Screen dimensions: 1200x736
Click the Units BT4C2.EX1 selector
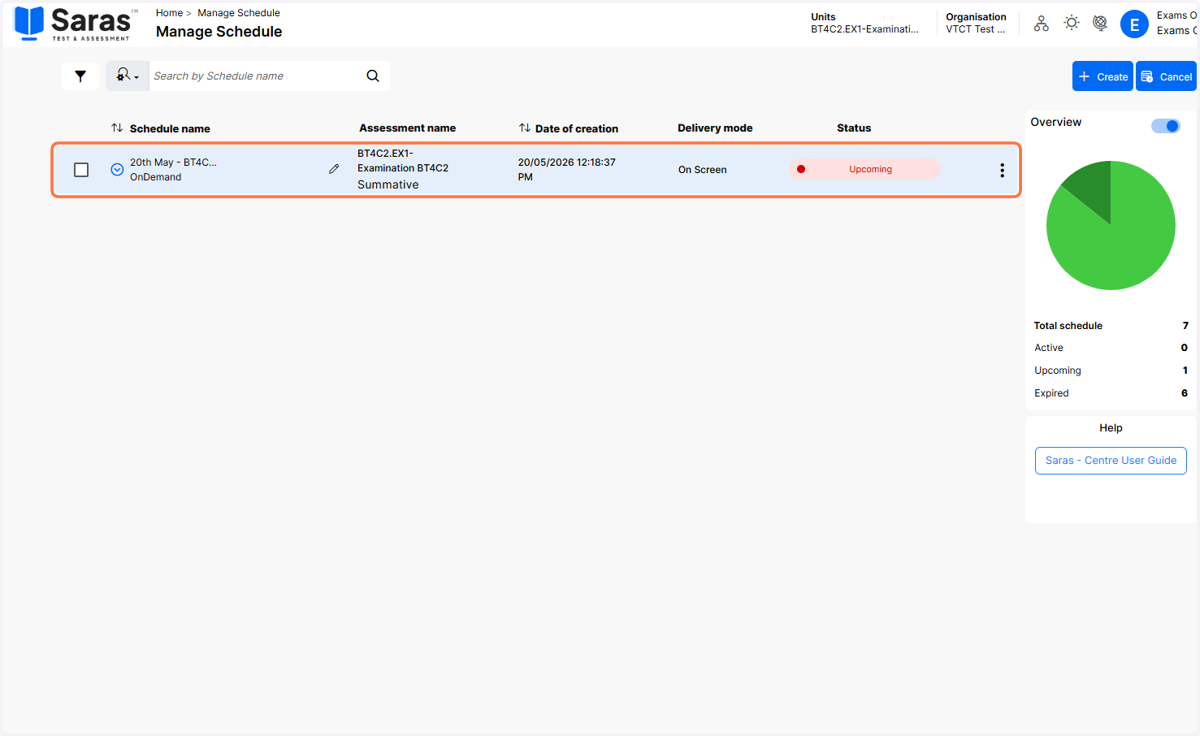tap(864, 23)
